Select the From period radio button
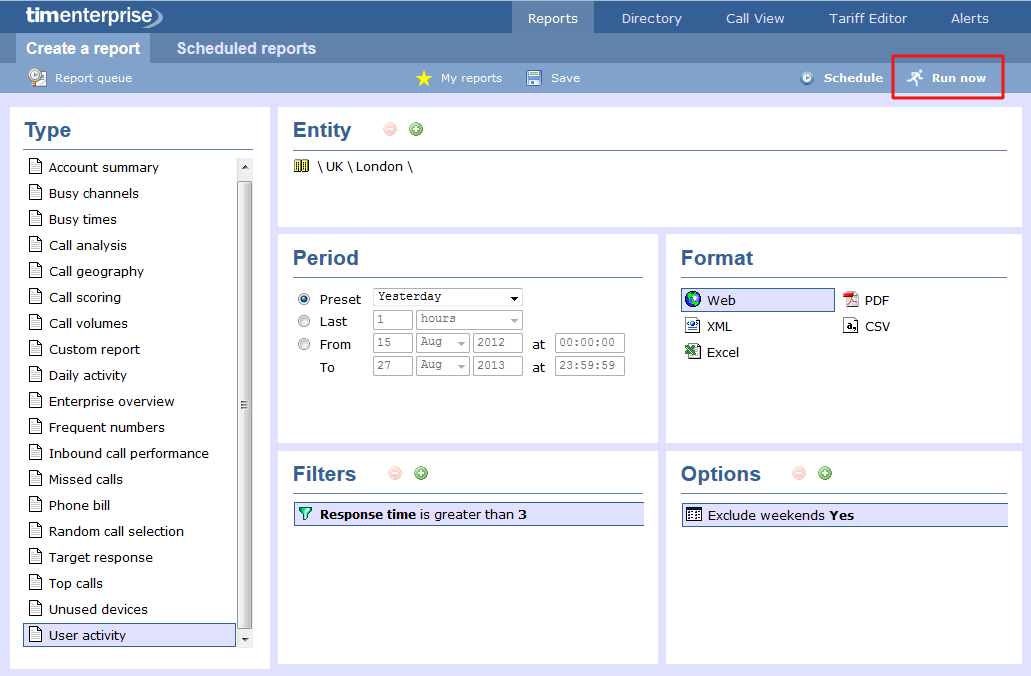The width and height of the screenshot is (1031, 676). pyautogui.click(x=304, y=344)
